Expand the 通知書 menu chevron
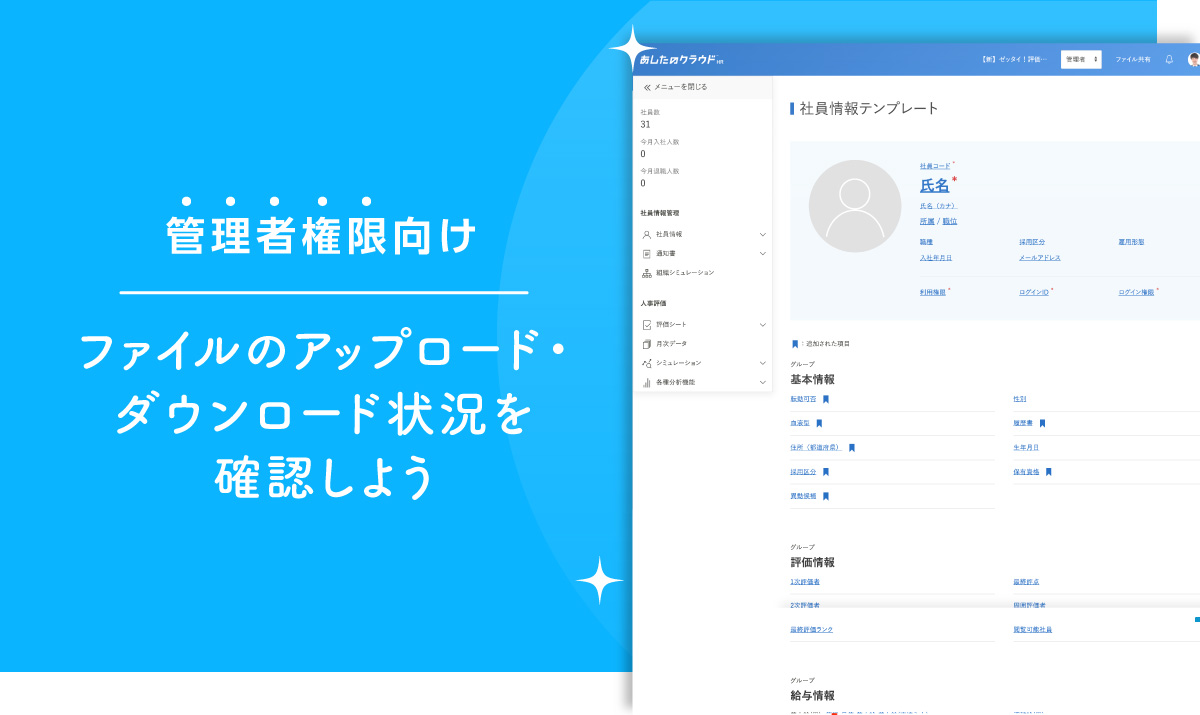This screenshot has width=1200, height=715. (x=763, y=253)
